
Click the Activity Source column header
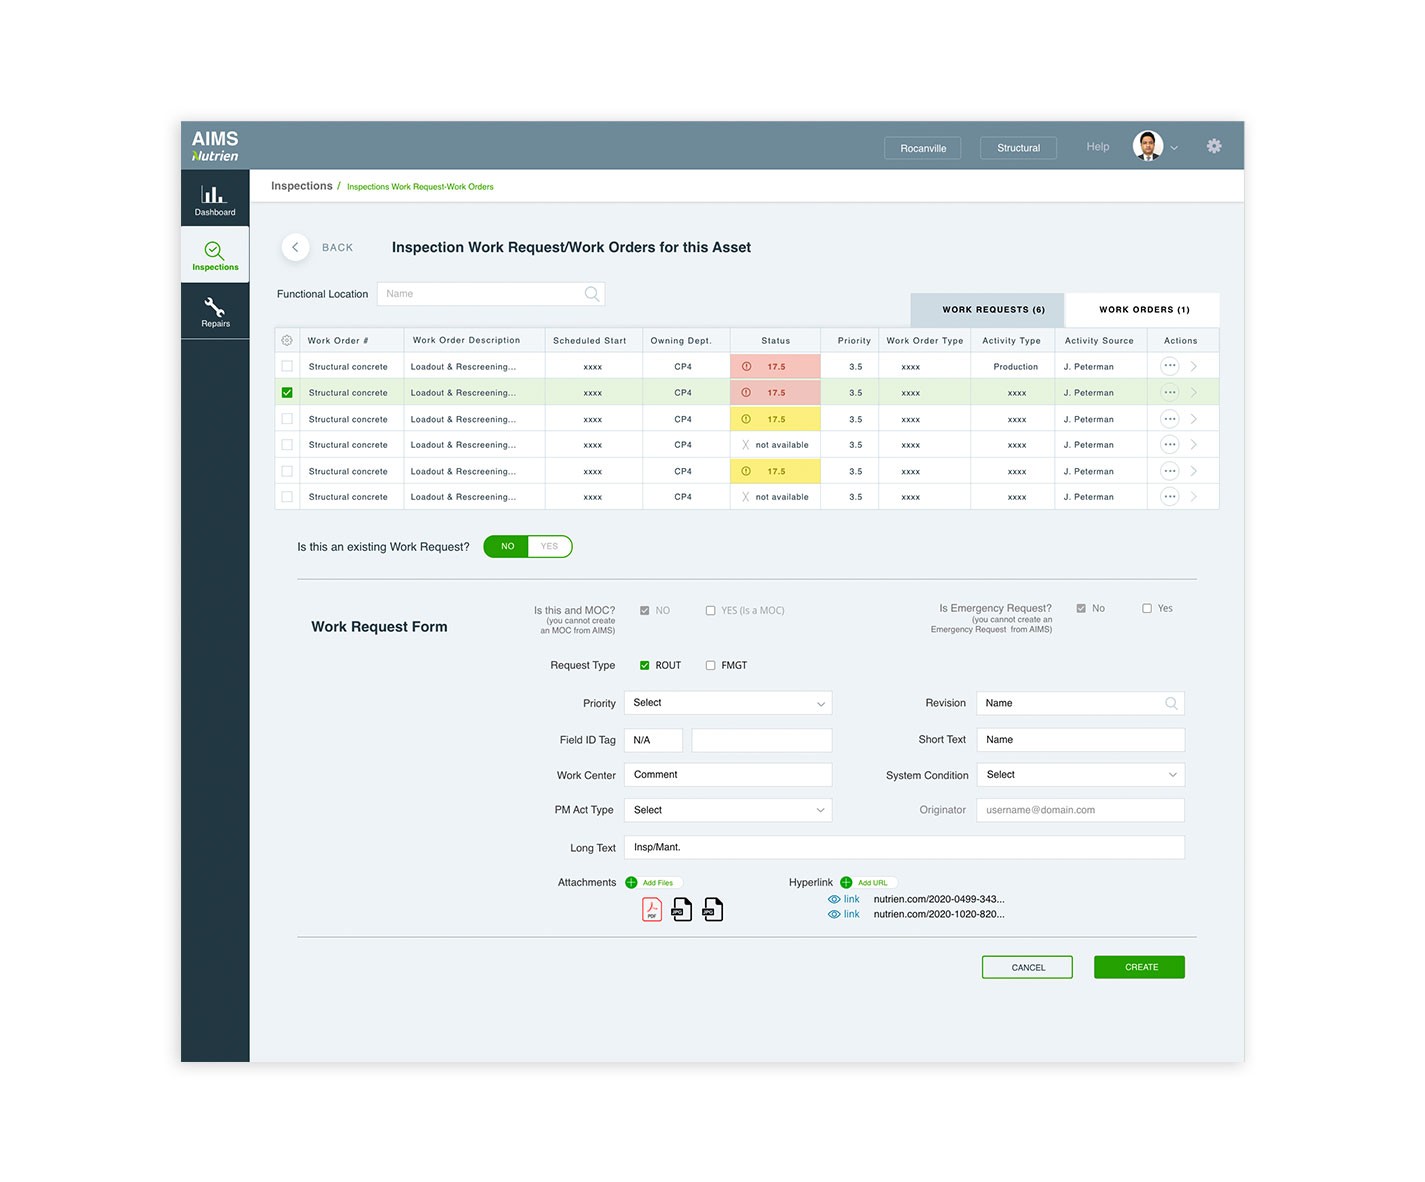(1099, 341)
